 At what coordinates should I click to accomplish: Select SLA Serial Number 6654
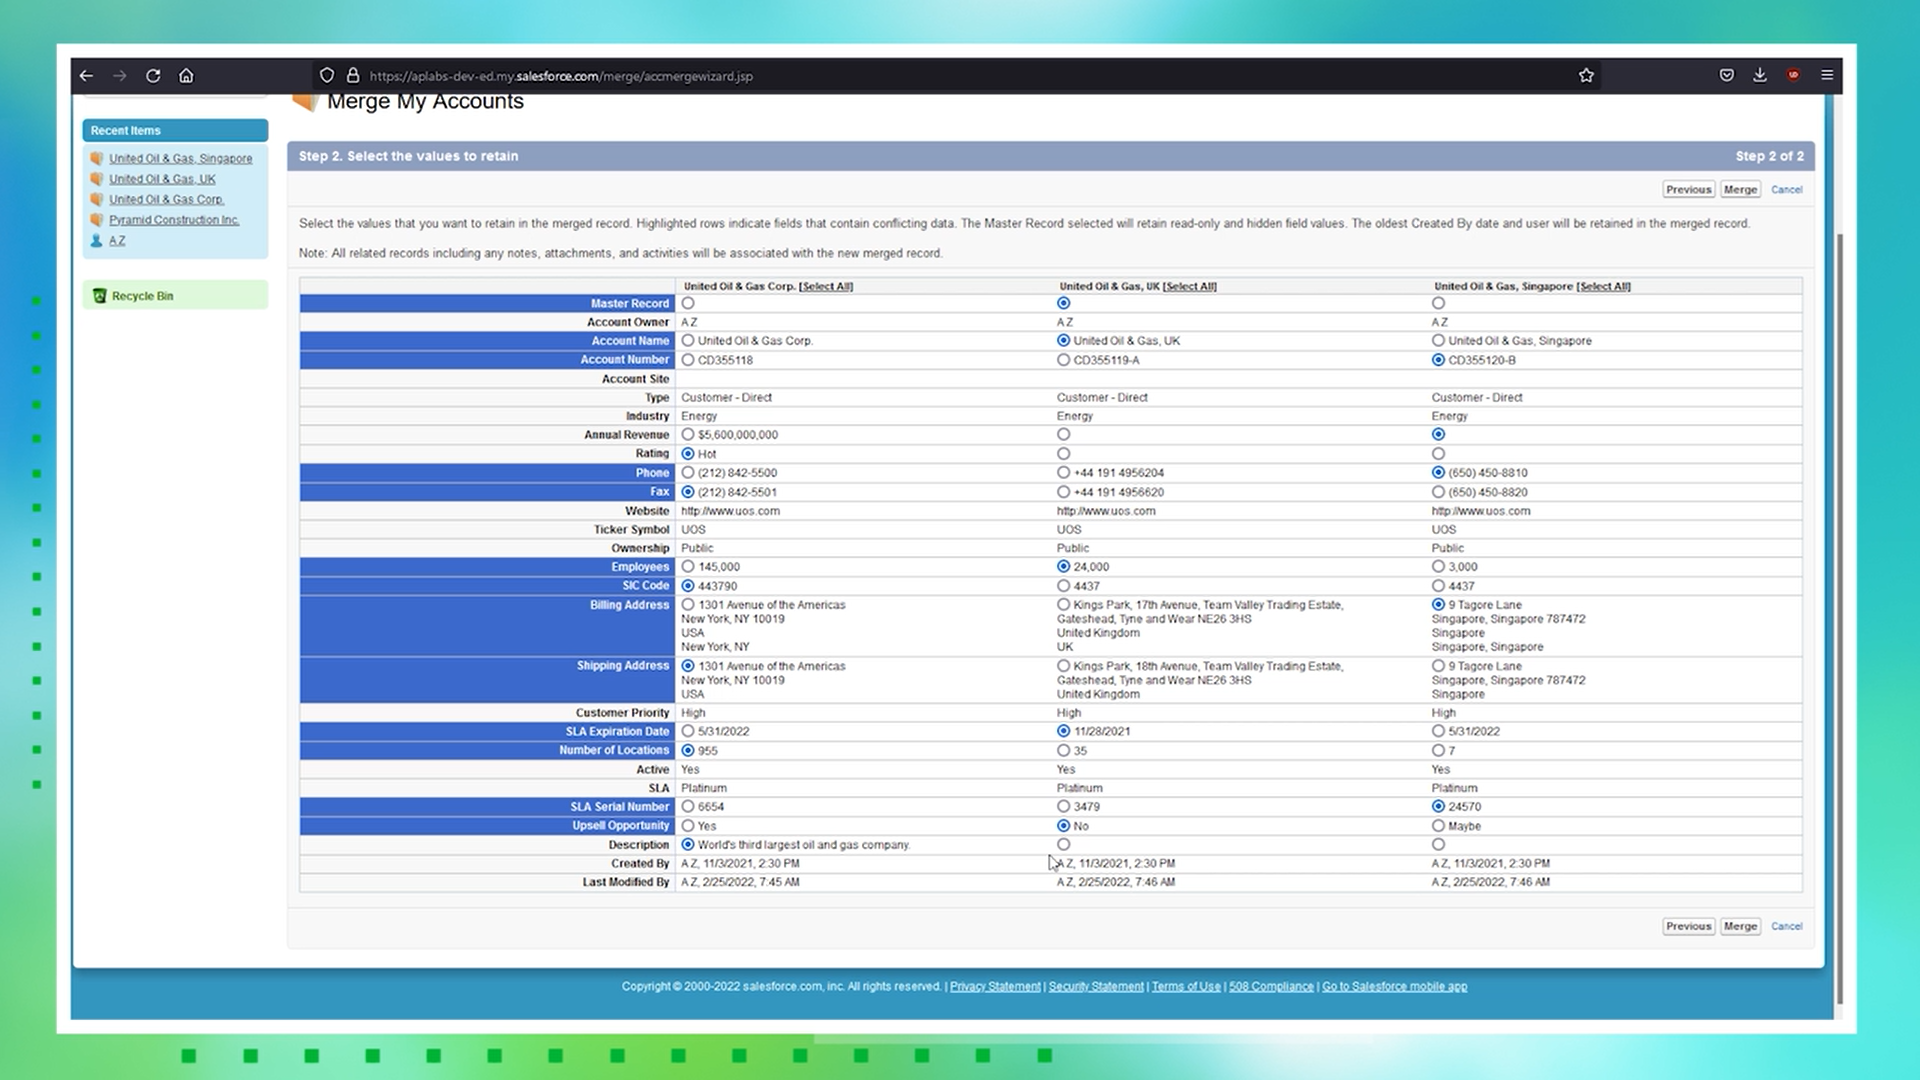[688, 807]
